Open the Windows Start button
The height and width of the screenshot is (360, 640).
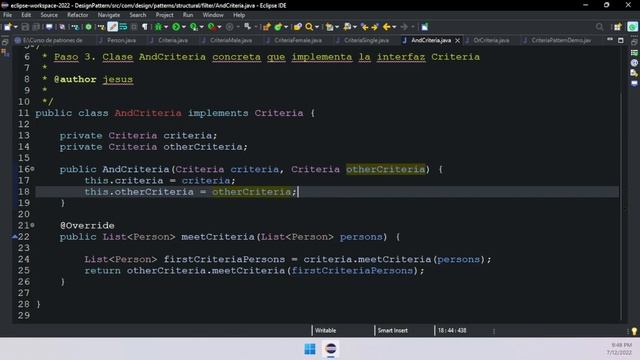click(310, 349)
